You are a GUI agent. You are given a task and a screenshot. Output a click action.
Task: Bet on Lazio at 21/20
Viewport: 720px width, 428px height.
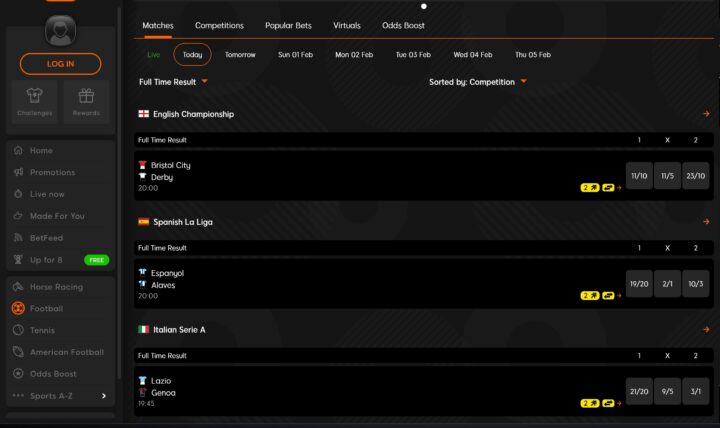click(639, 391)
